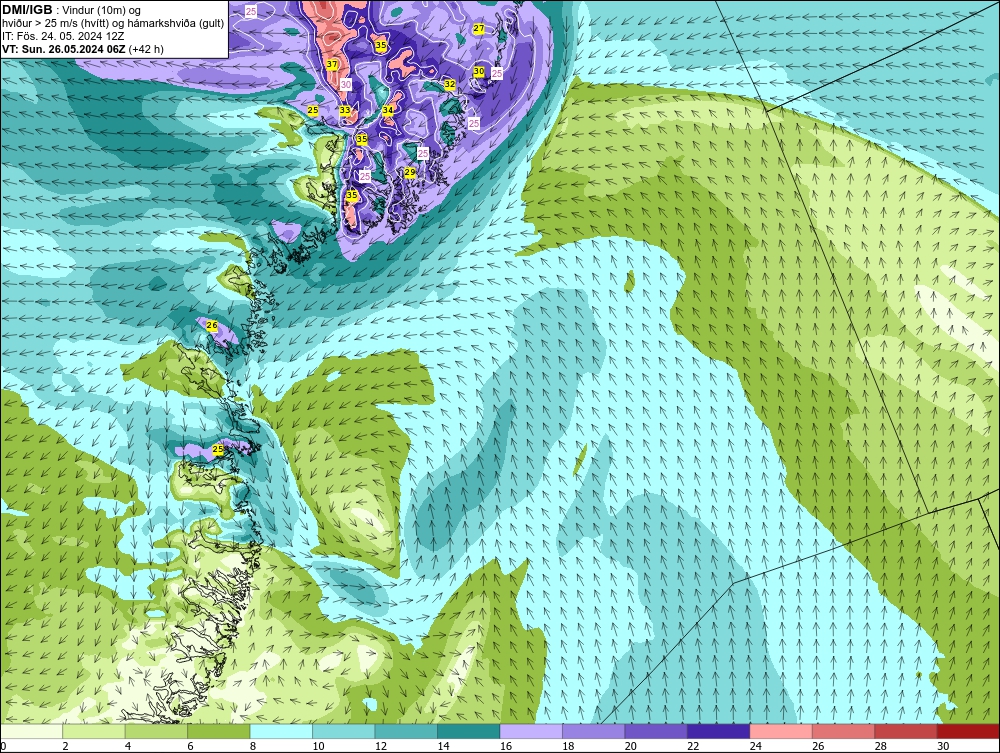Image resolution: width=1000 pixels, height=753 pixels.
Task: Click the legend scale number '20'
Action: [631, 746]
